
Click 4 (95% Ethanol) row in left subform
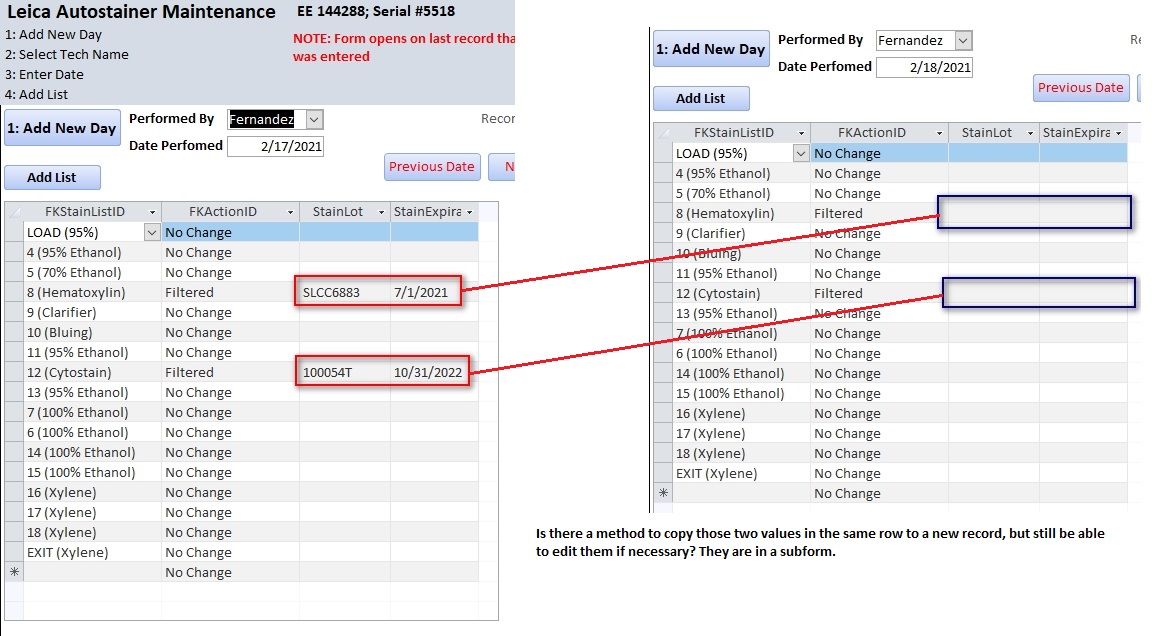241,252
